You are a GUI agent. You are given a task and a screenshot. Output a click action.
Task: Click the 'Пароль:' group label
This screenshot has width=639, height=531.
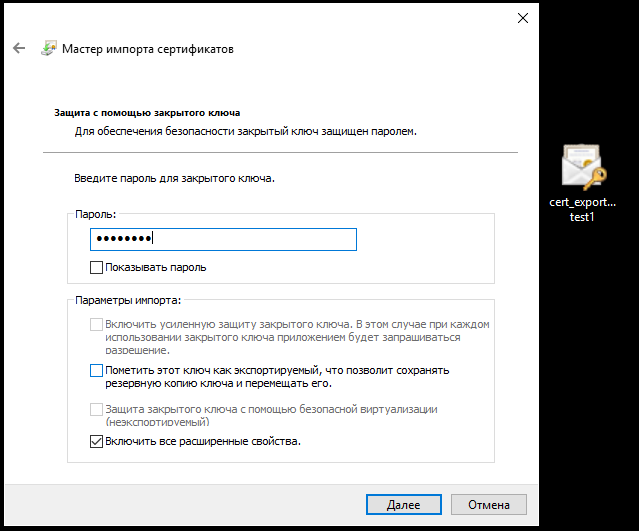(x=96, y=215)
